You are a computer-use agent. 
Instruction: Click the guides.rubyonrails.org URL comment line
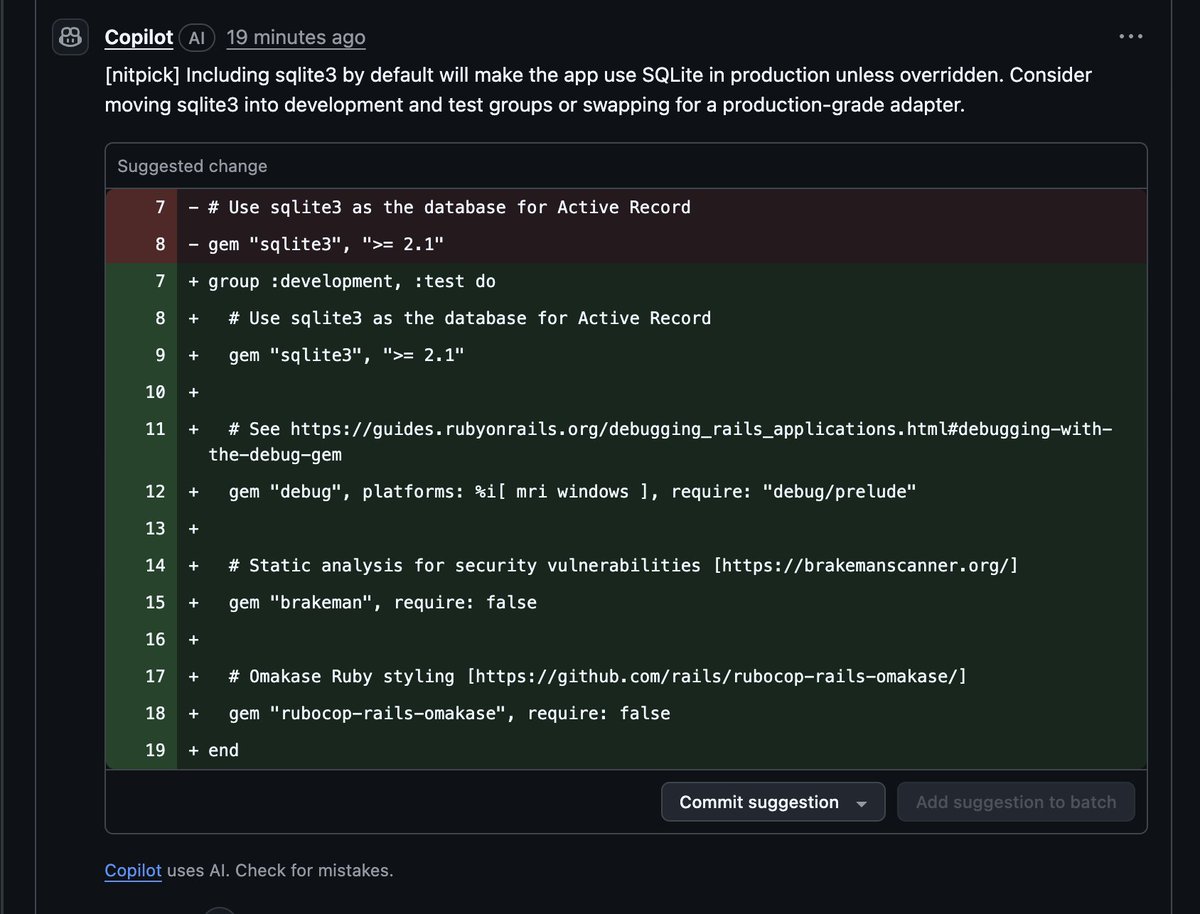coord(626,441)
